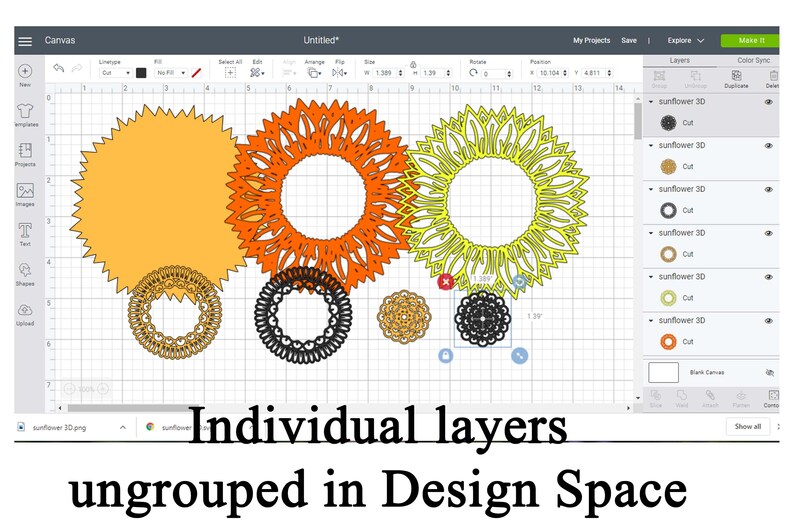Click the rotate handle on selected object
The image size is (794, 529).
(520, 281)
